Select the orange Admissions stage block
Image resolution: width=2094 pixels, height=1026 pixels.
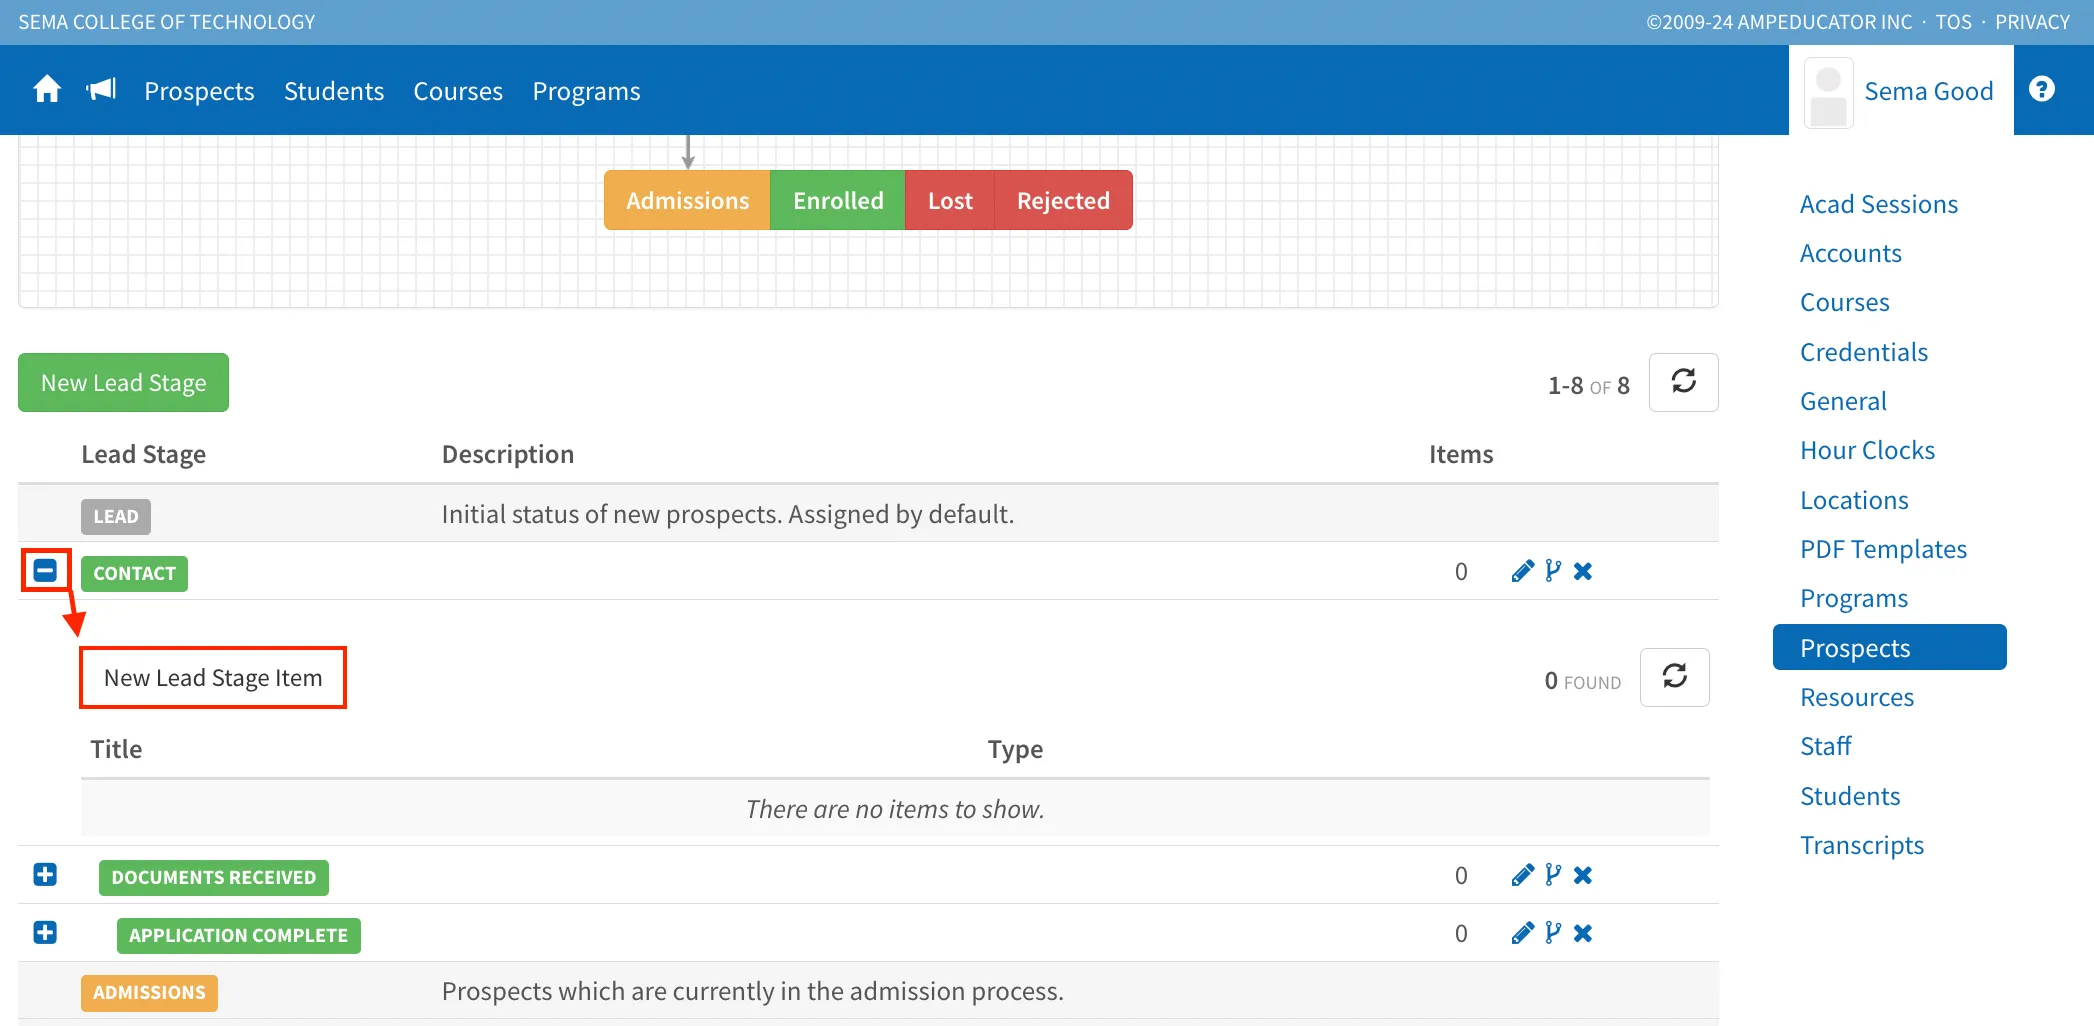coord(687,200)
